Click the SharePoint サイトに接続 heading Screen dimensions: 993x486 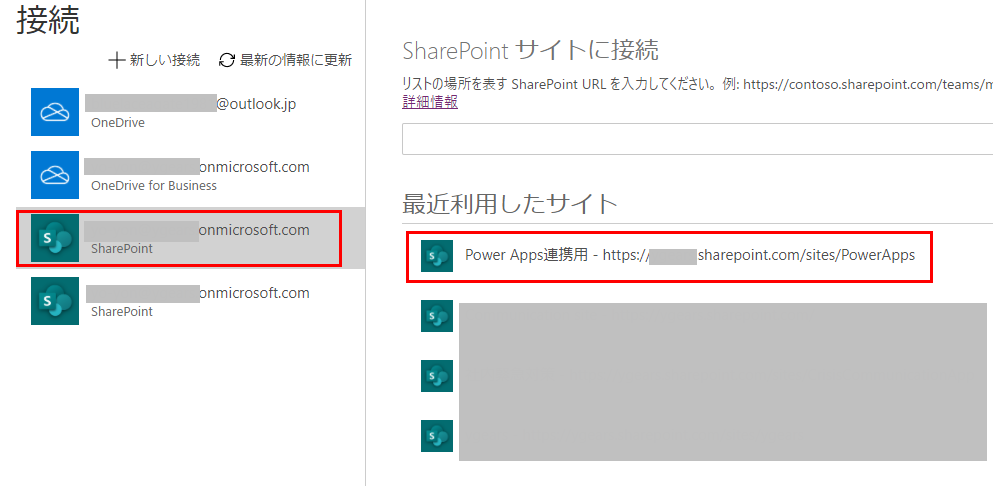pos(530,51)
